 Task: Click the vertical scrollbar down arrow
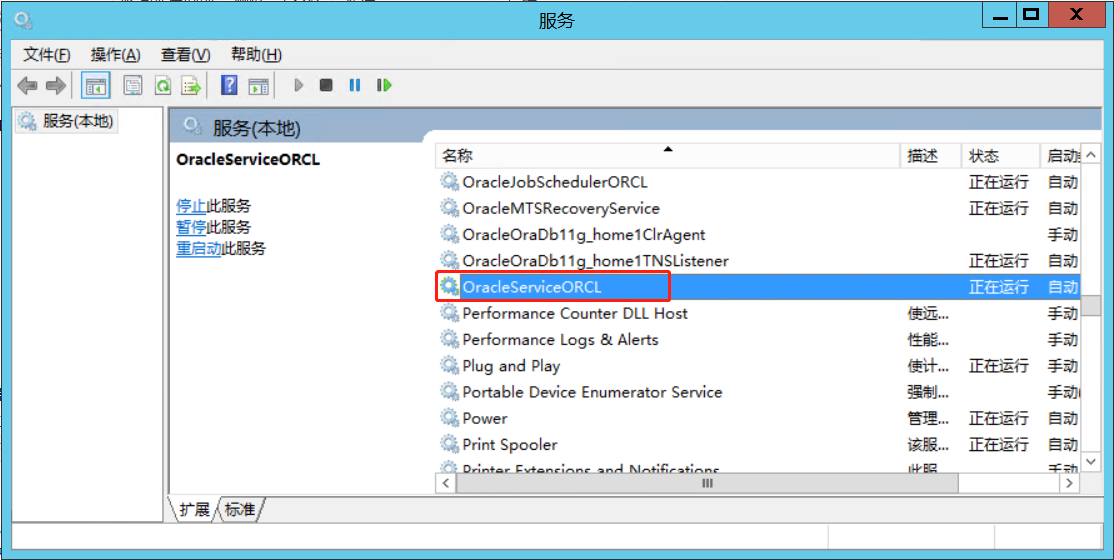1091,462
